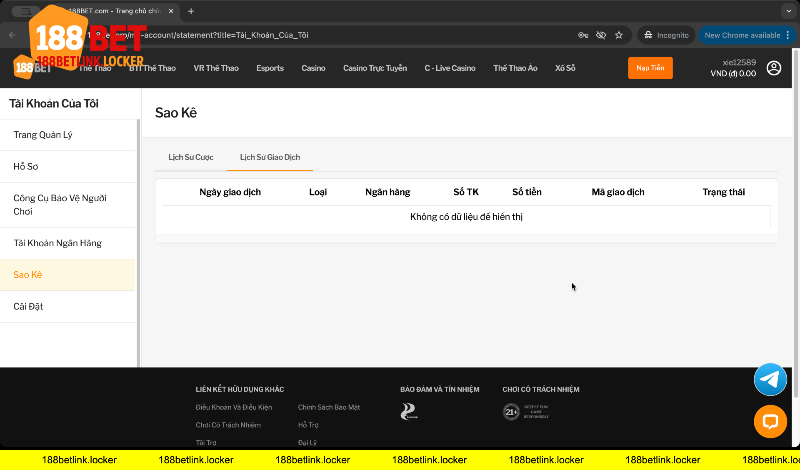The width and height of the screenshot is (800, 470).
Task: Switch to the Lịch Sử Cược tab
Action: (x=190, y=158)
